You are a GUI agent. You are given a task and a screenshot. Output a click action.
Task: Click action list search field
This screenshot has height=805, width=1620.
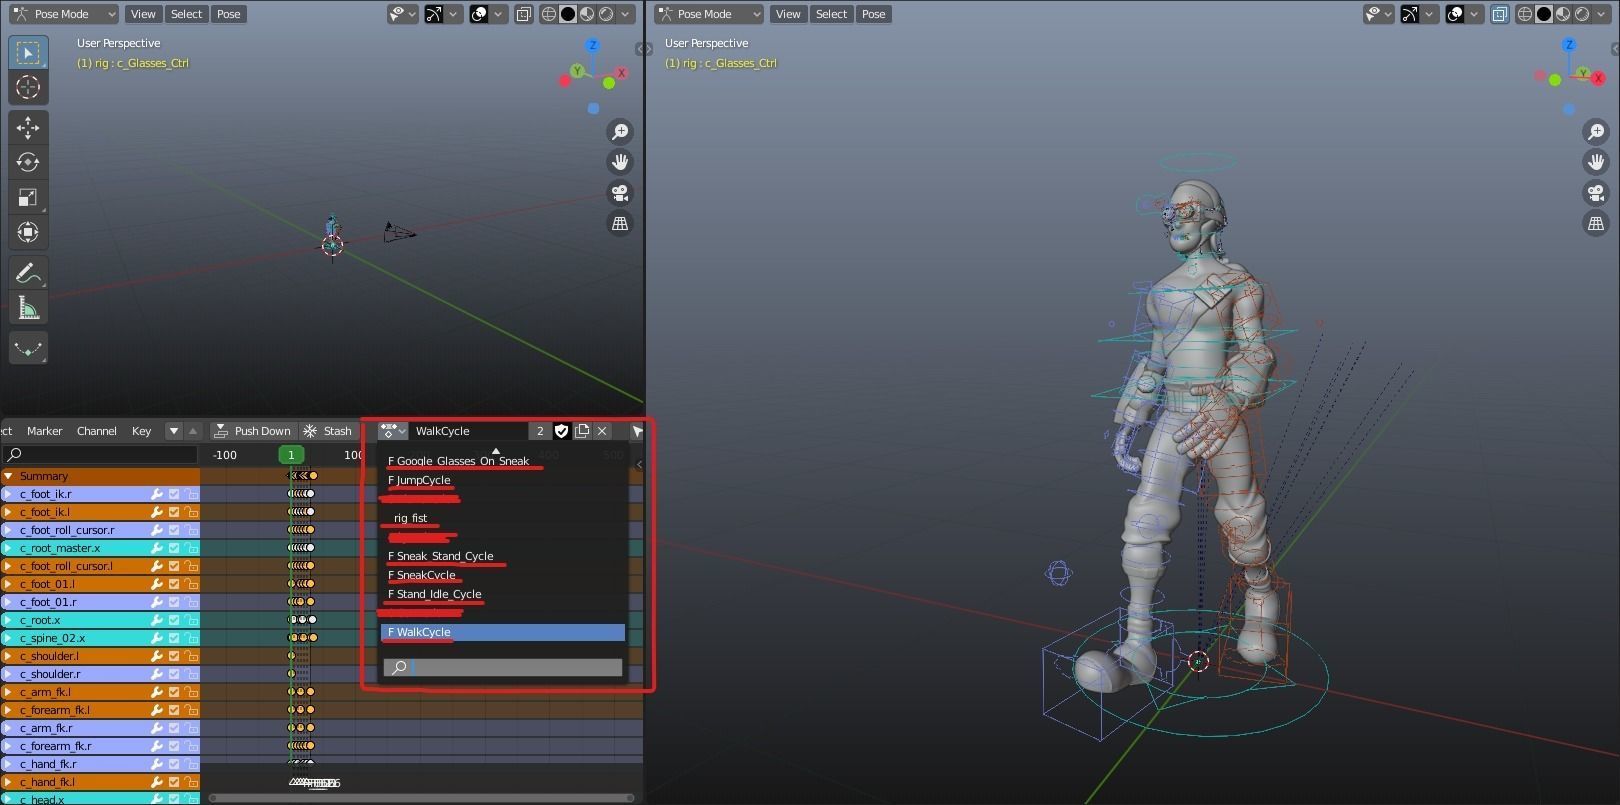[x=503, y=667]
